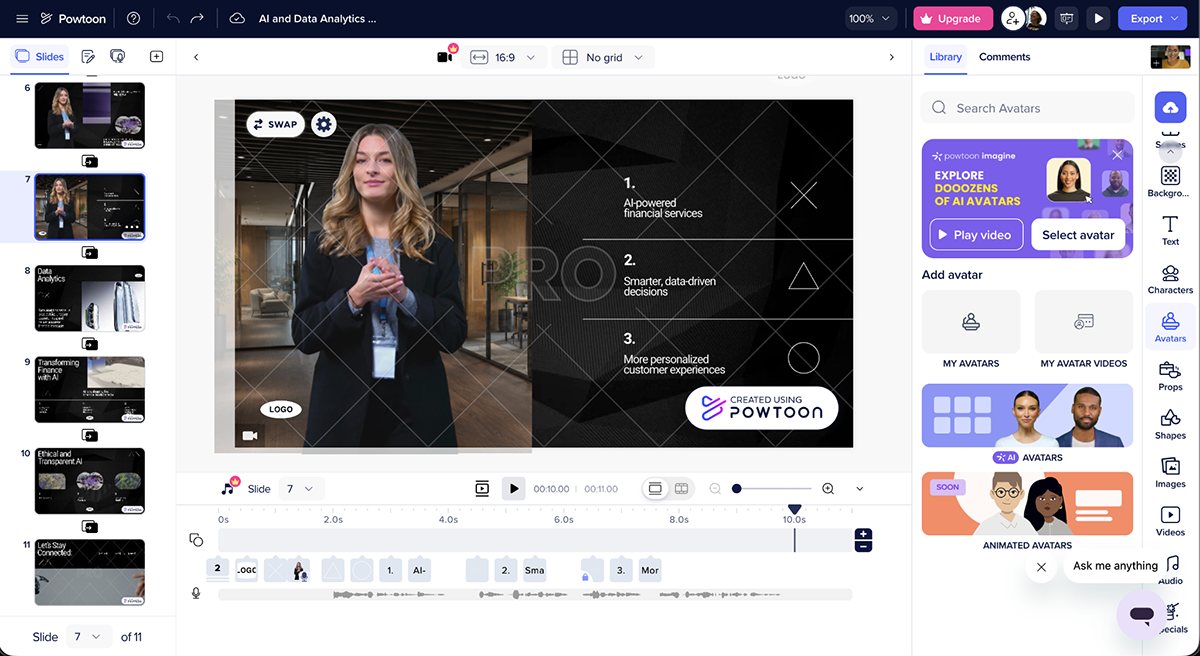
Task: Open the Text library category
Action: pyautogui.click(x=1170, y=231)
